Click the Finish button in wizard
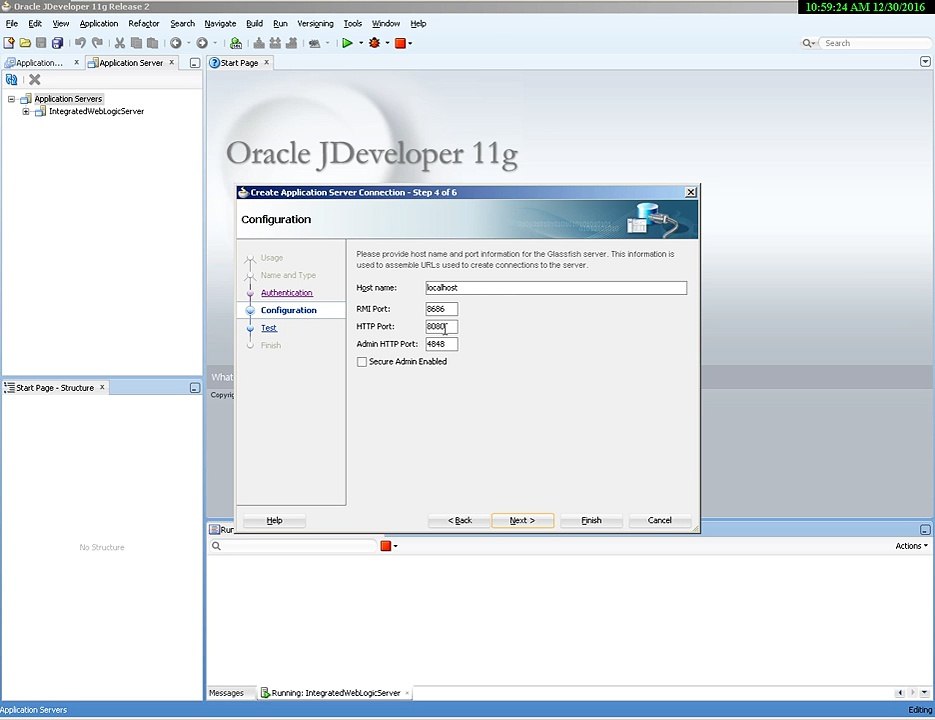Screen dimensions: 935x720 592,521
